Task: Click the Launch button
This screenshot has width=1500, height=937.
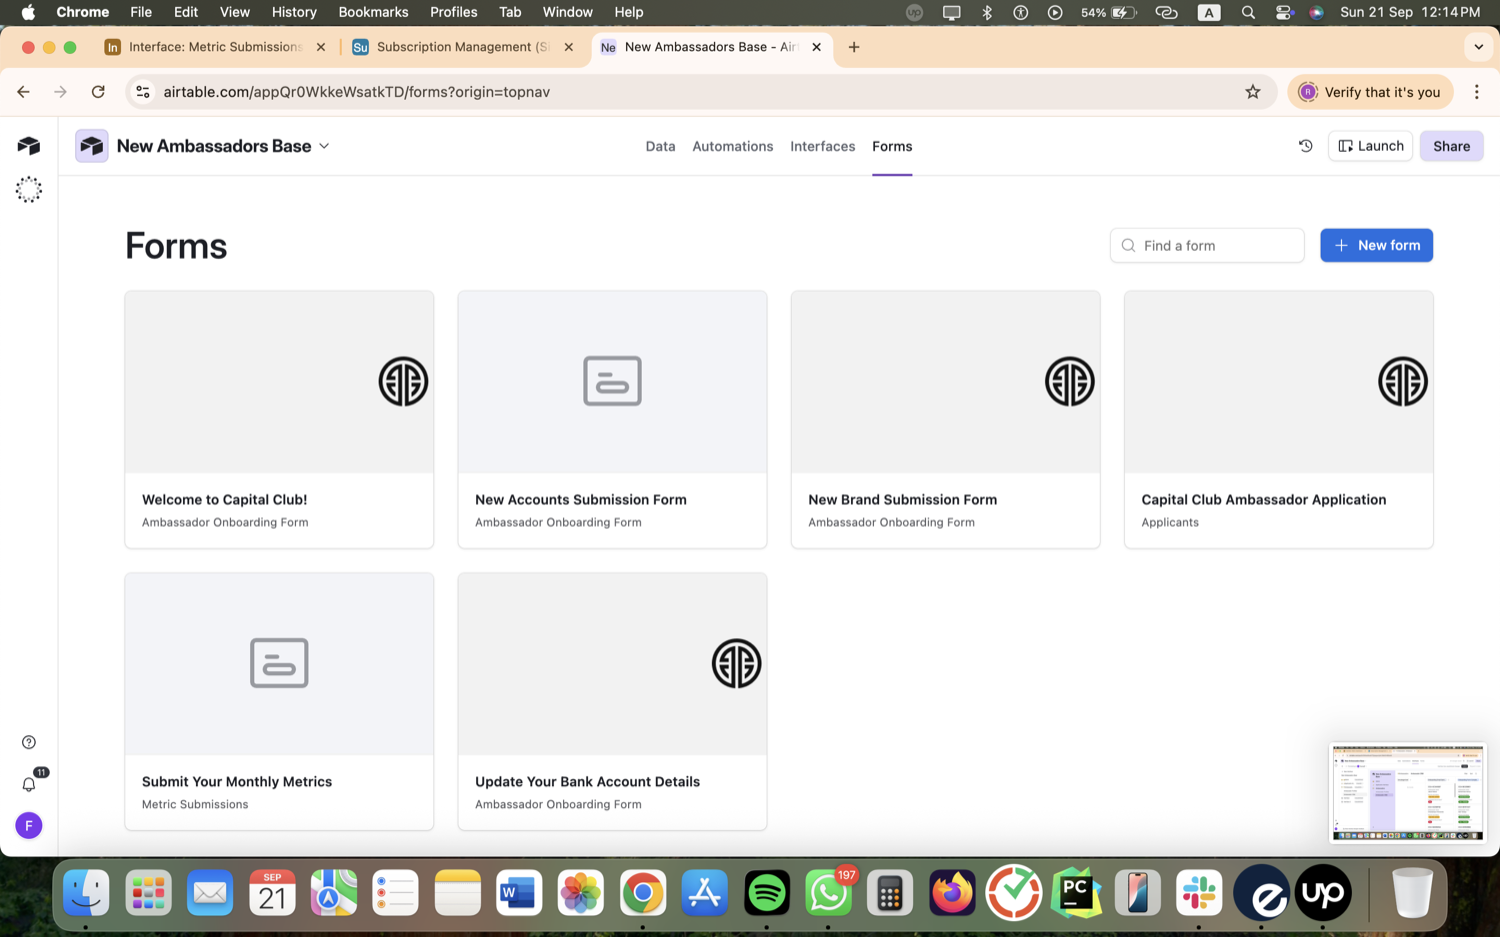Action: click(x=1370, y=146)
